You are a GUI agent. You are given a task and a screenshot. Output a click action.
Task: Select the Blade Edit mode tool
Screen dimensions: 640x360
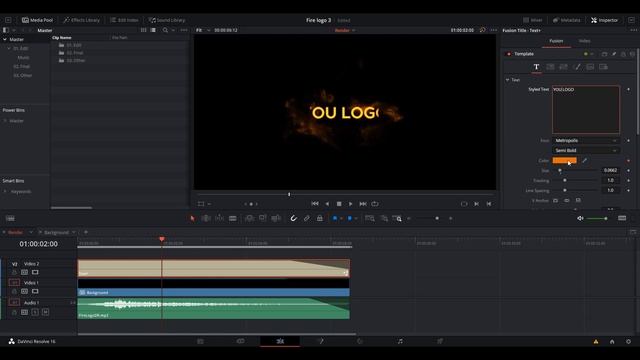pos(233,218)
